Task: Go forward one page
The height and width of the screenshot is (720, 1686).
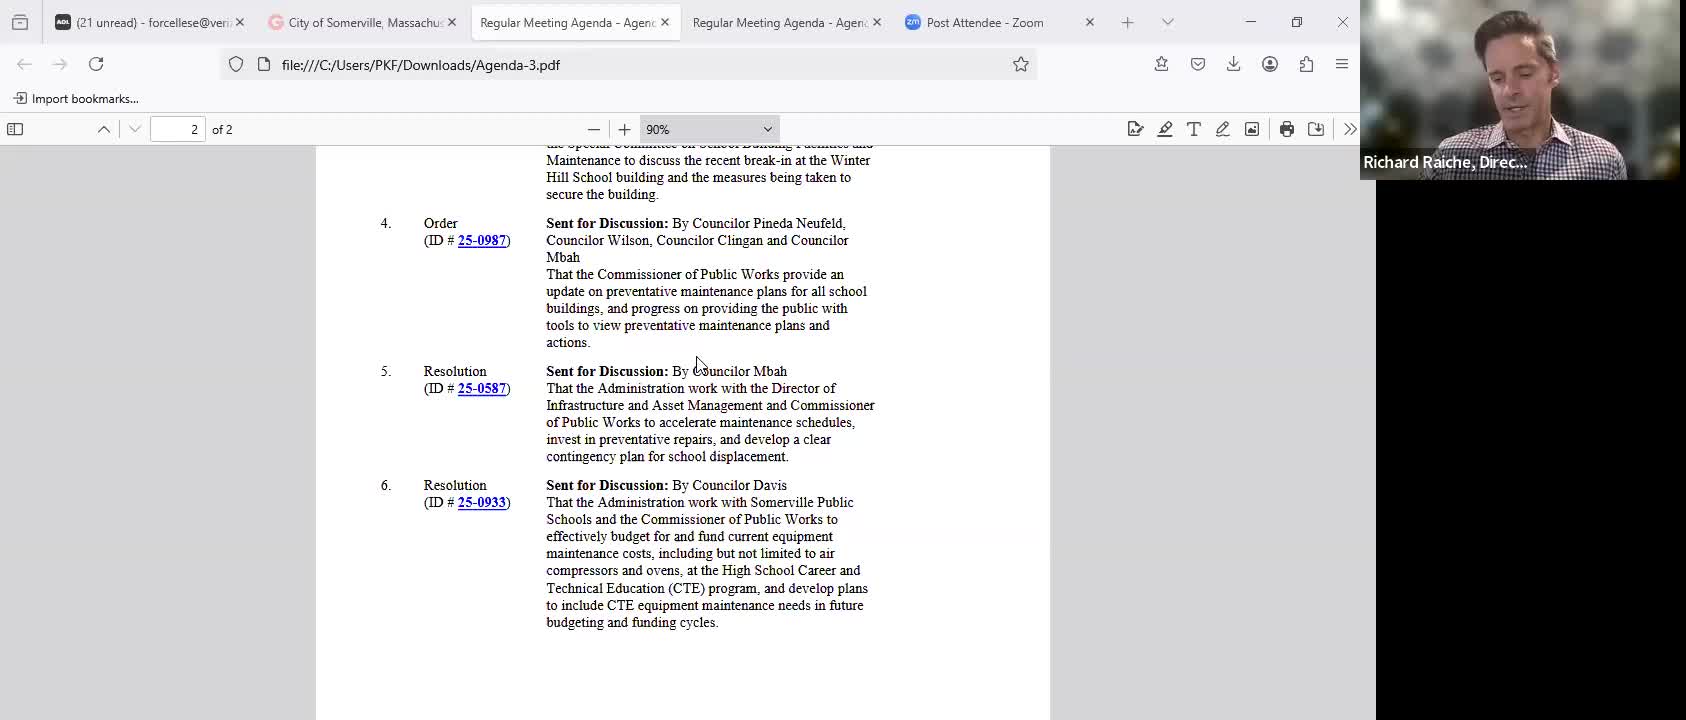Action: click(60, 64)
